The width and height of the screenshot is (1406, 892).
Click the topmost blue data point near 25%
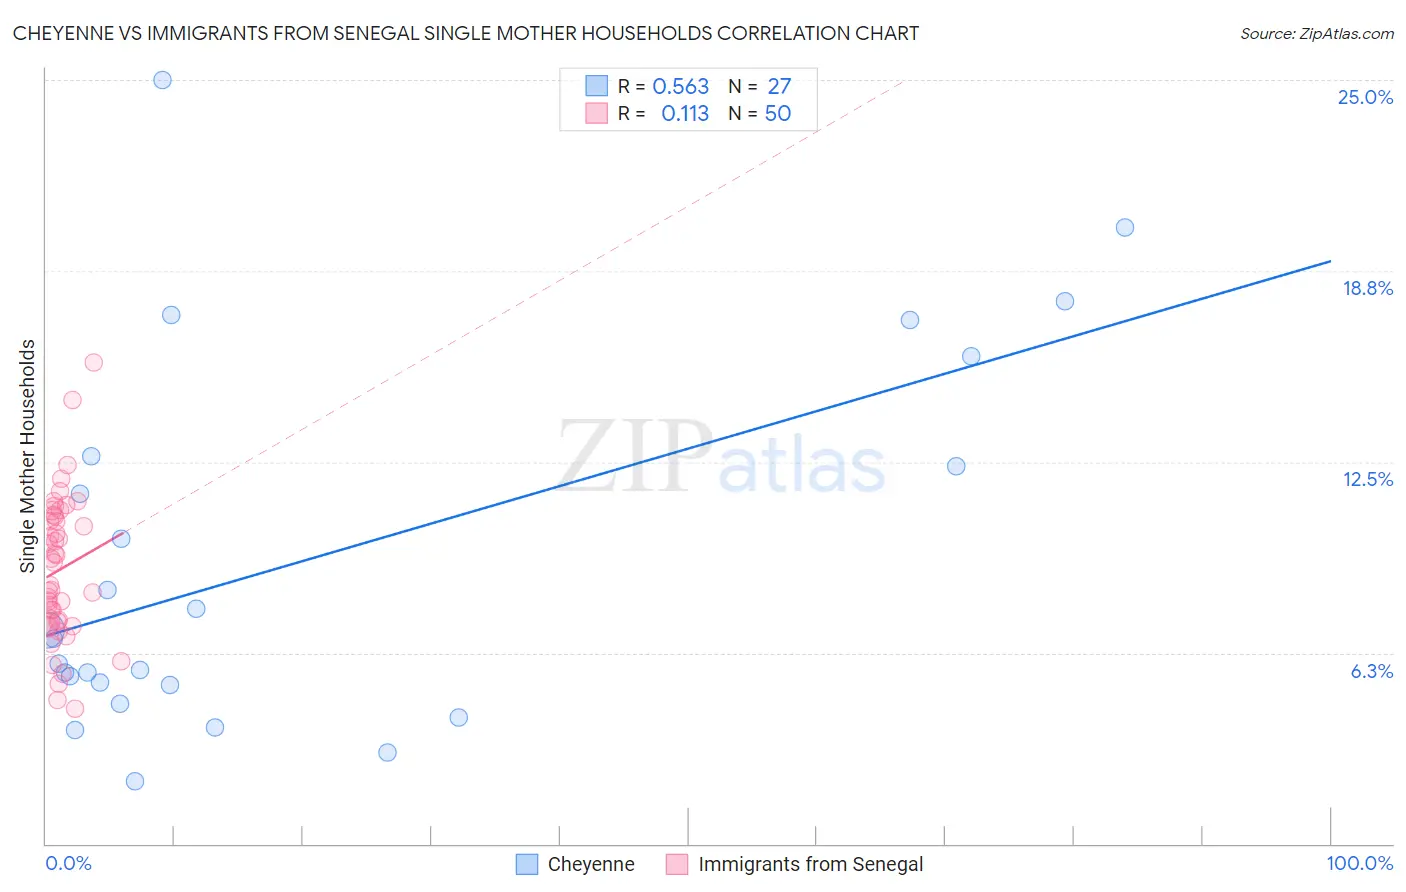[163, 80]
